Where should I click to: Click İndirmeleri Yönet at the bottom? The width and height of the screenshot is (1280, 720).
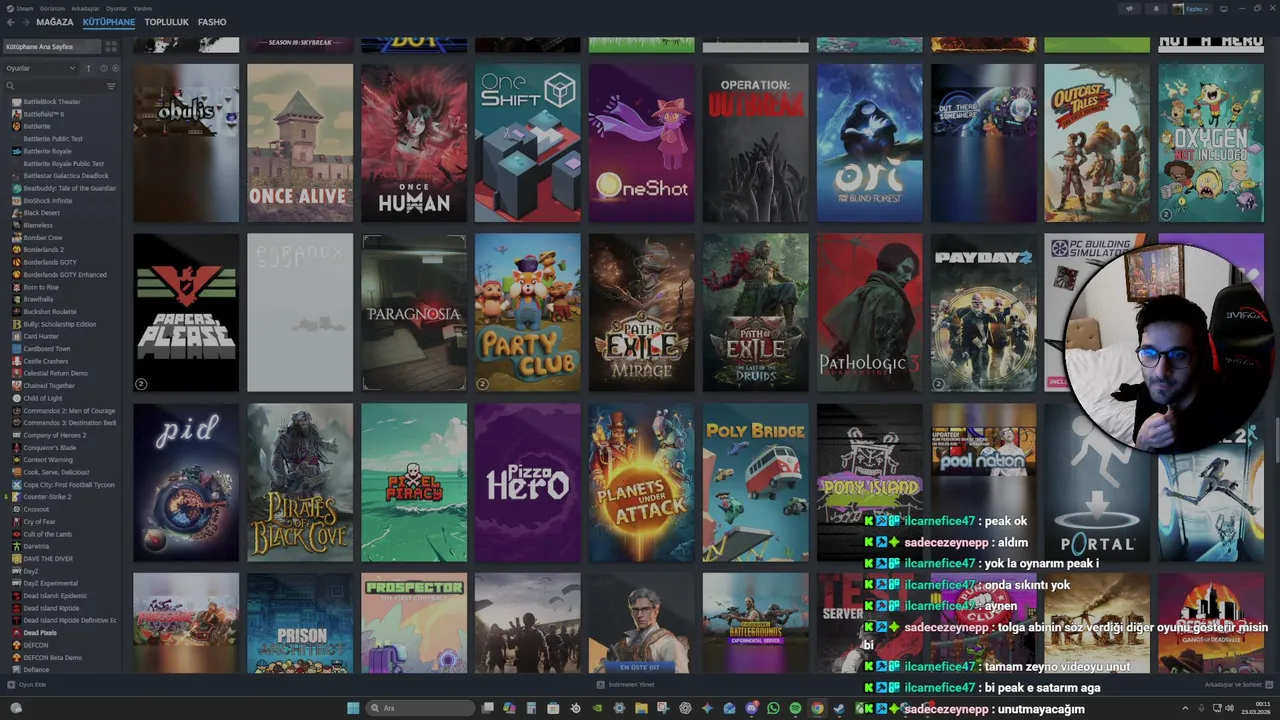click(x=625, y=685)
